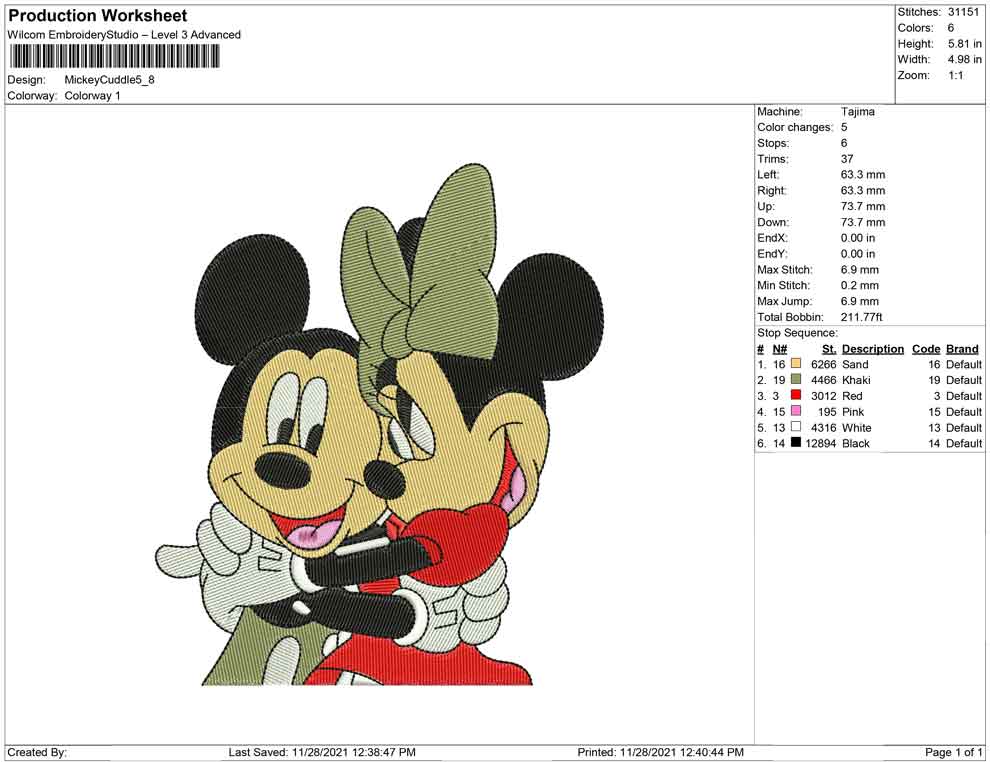This screenshot has height=762, width=990.
Task: Click the Sand stitch count 6266
Action: (x=823, y=364)
